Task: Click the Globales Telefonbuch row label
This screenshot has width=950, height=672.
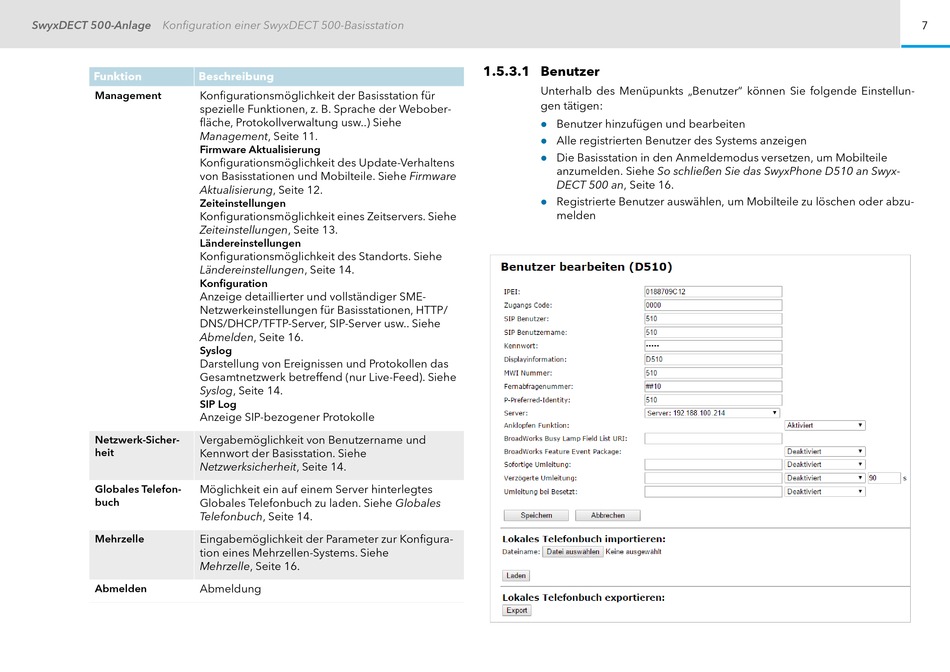Action: point(138,496)
